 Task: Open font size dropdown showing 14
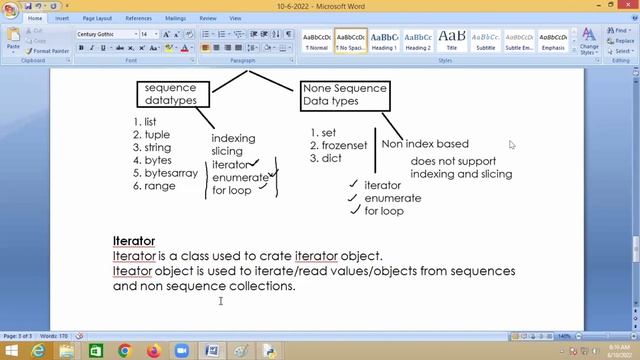156,34
